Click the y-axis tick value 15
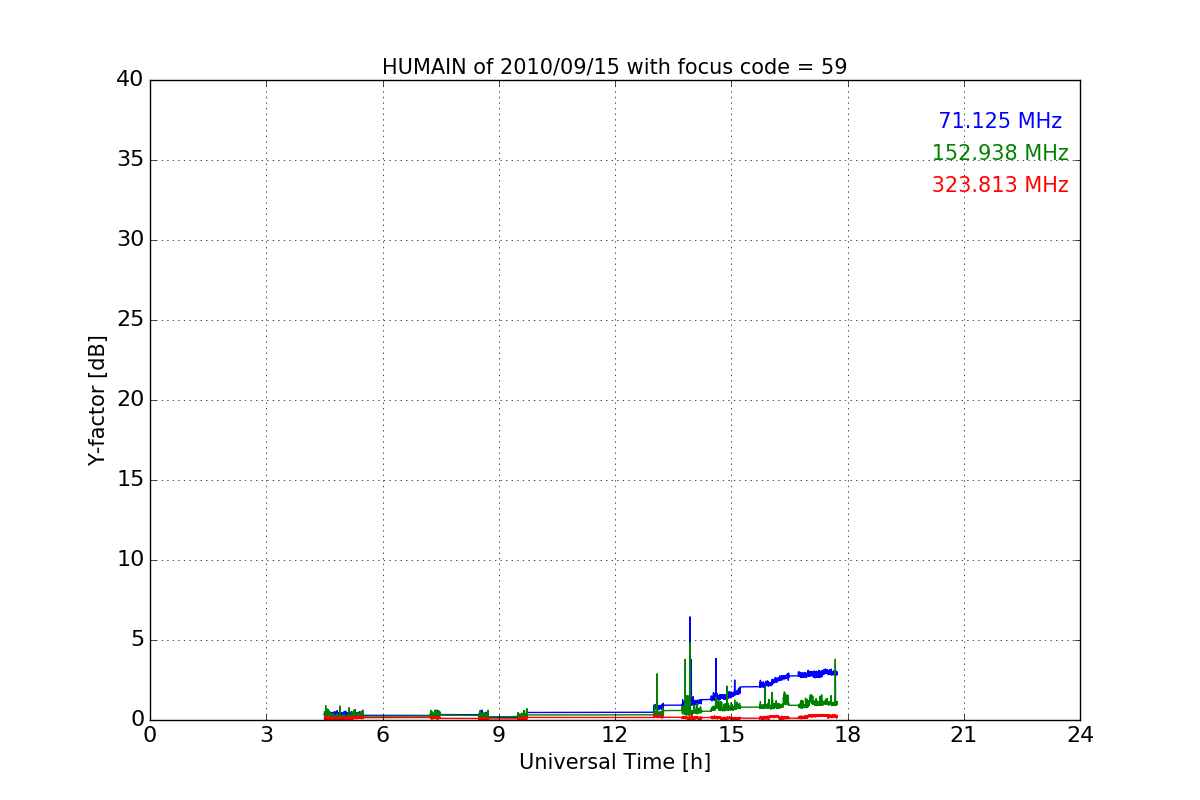 pyautogui.click(x=130, y=480)
